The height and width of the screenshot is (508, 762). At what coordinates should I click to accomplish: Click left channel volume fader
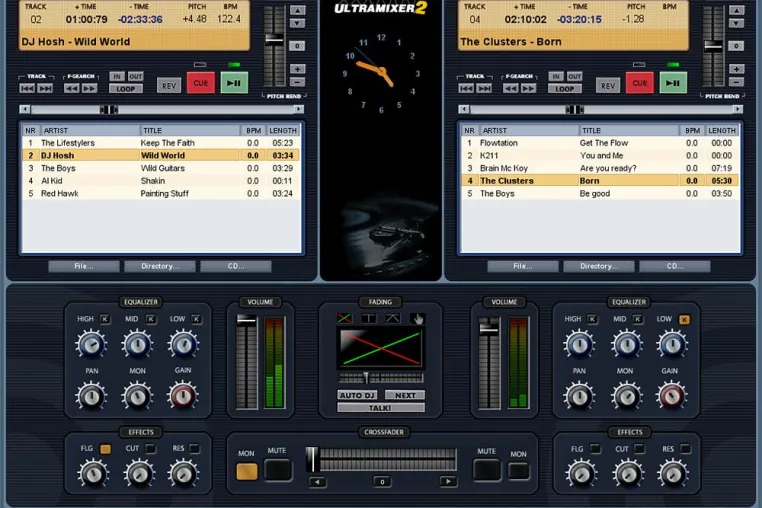(x=246, y=362)
